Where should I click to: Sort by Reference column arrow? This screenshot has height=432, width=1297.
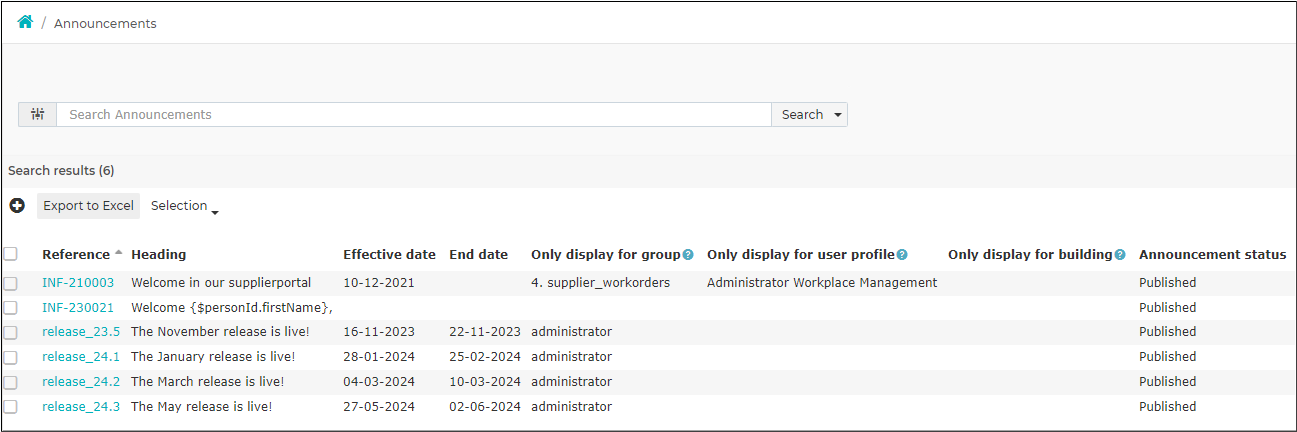pos(119,253)
